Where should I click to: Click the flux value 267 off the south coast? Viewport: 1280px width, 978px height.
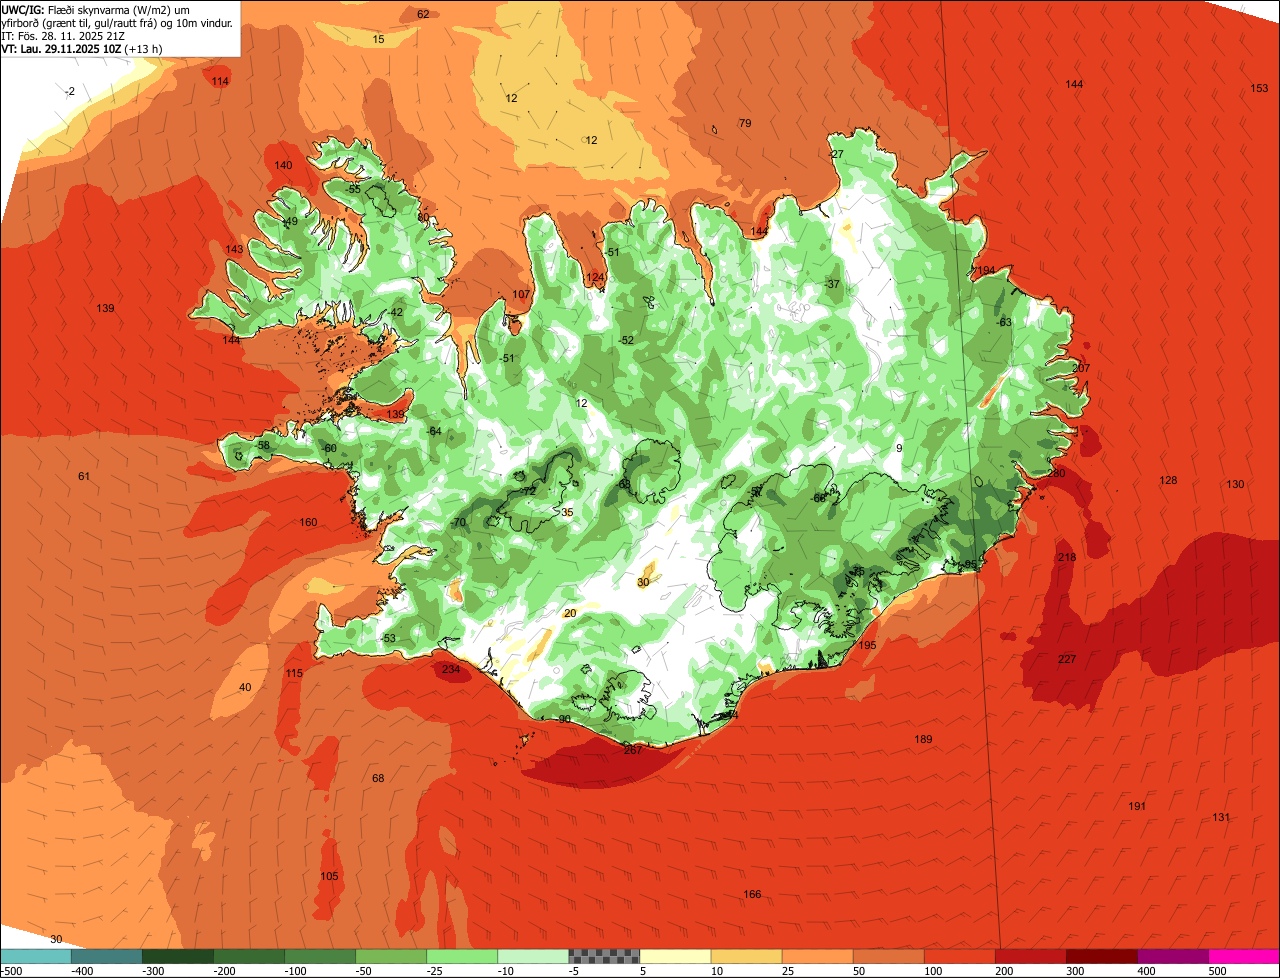point(632,750)
